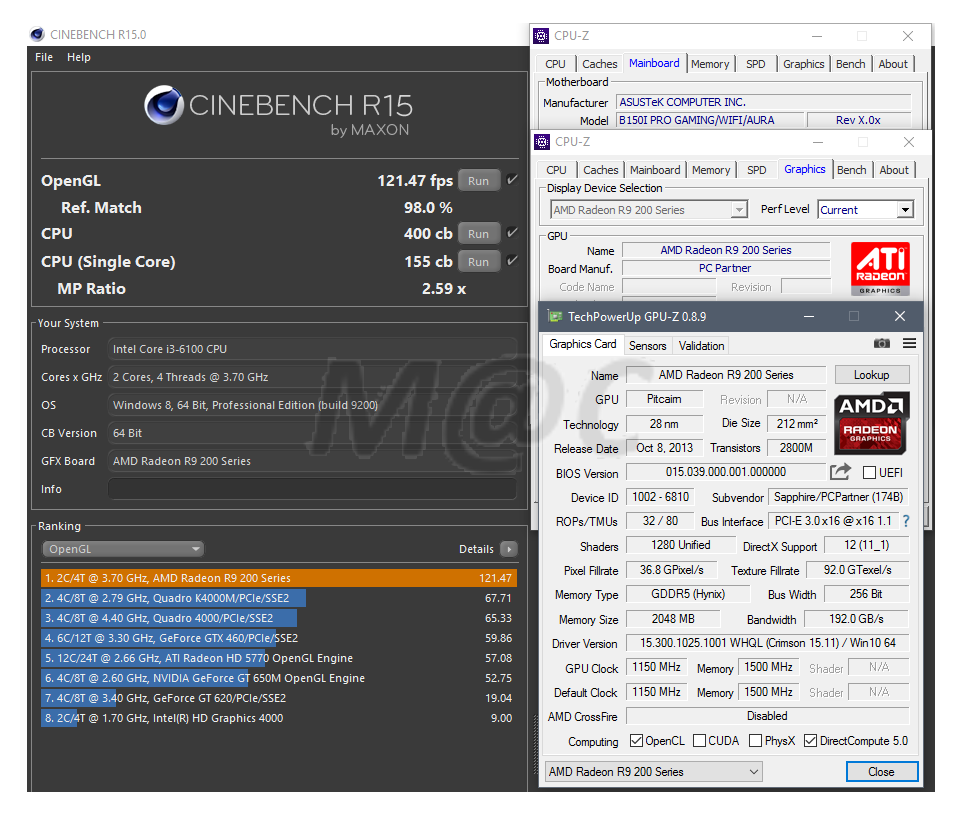
Task: Toggle the CPU test checkmark
Action: click(513, 233)
